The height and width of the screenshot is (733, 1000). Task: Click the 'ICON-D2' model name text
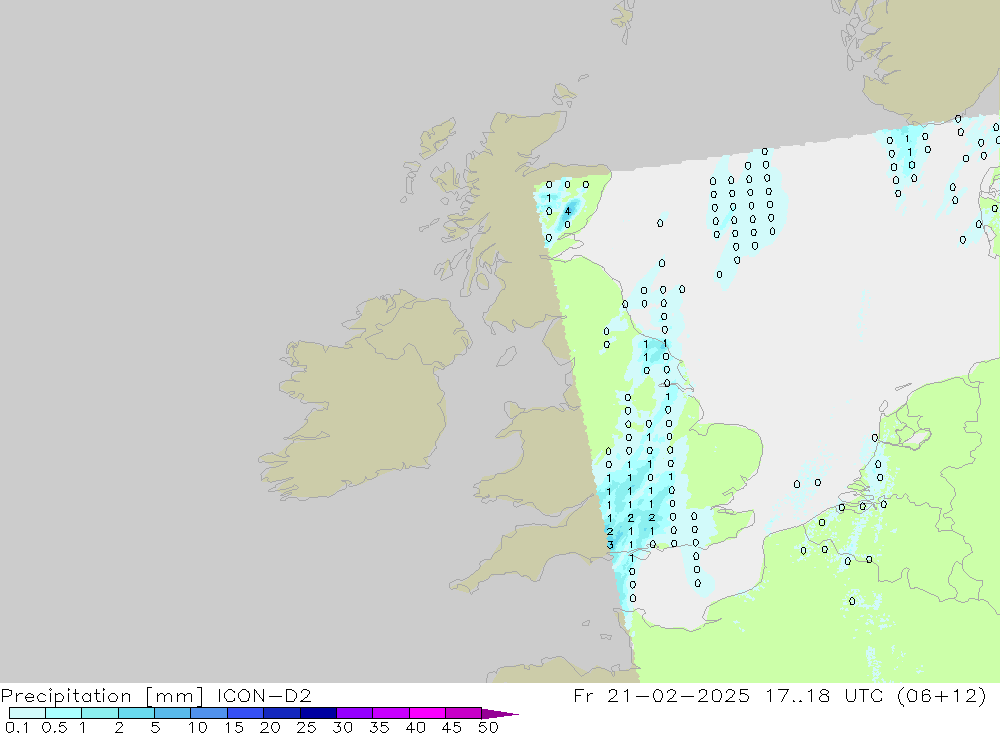click(x=264, y=695)
